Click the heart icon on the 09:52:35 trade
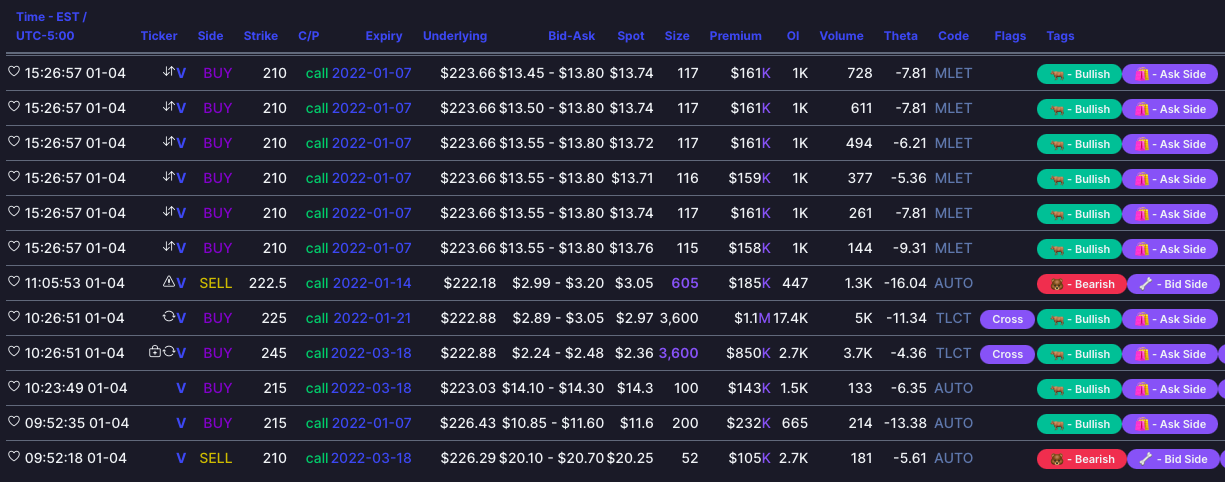Viewport: 1225px width, 482px height. point(14,423)
